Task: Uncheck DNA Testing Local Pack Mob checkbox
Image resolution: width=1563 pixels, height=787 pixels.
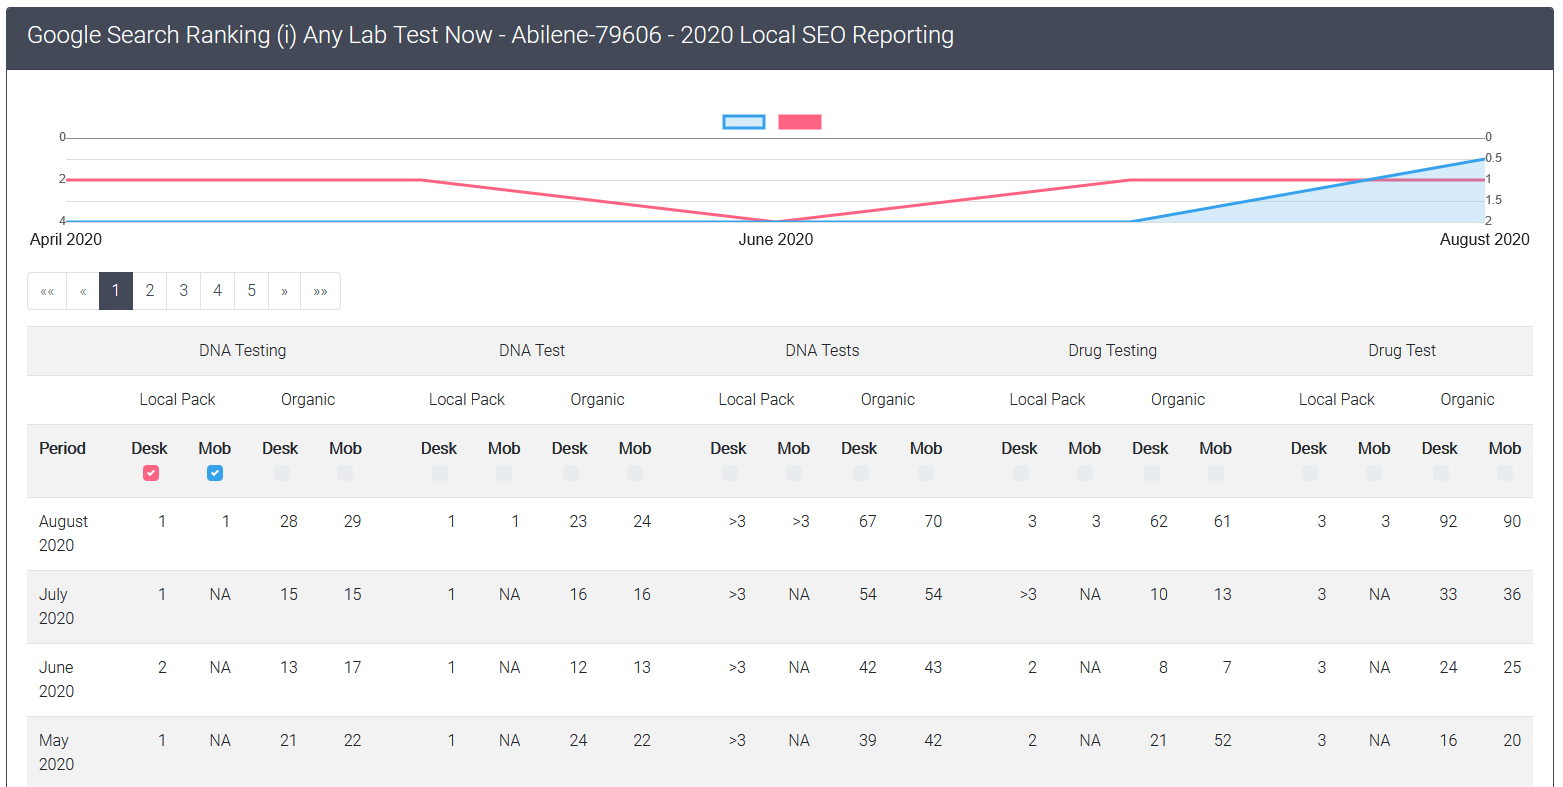Action: tap(215, 473)
